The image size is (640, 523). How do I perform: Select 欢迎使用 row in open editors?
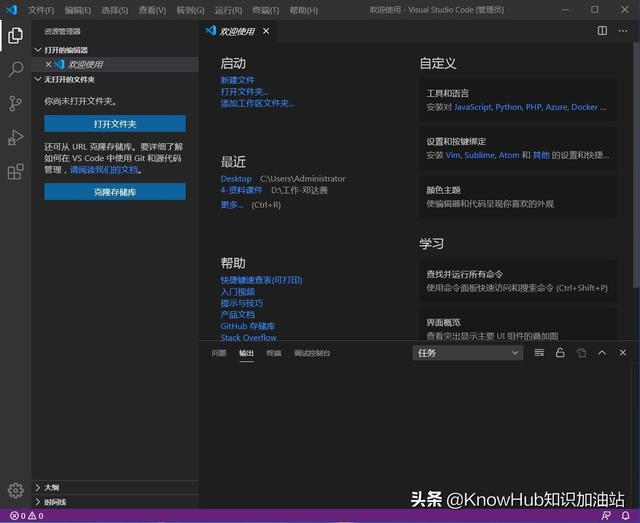(116, 64)
